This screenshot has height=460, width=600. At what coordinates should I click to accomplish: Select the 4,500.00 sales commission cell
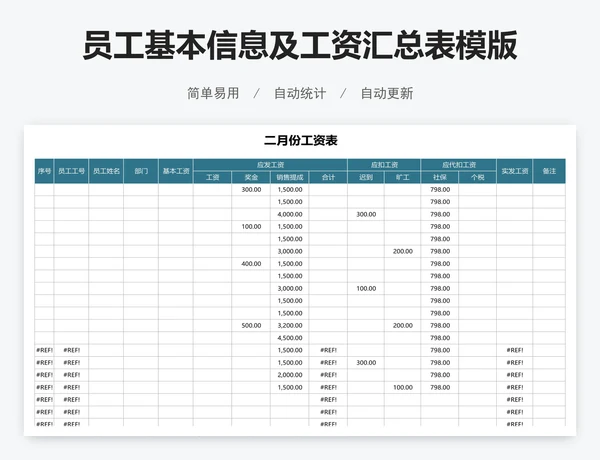[x=290, y=338]
